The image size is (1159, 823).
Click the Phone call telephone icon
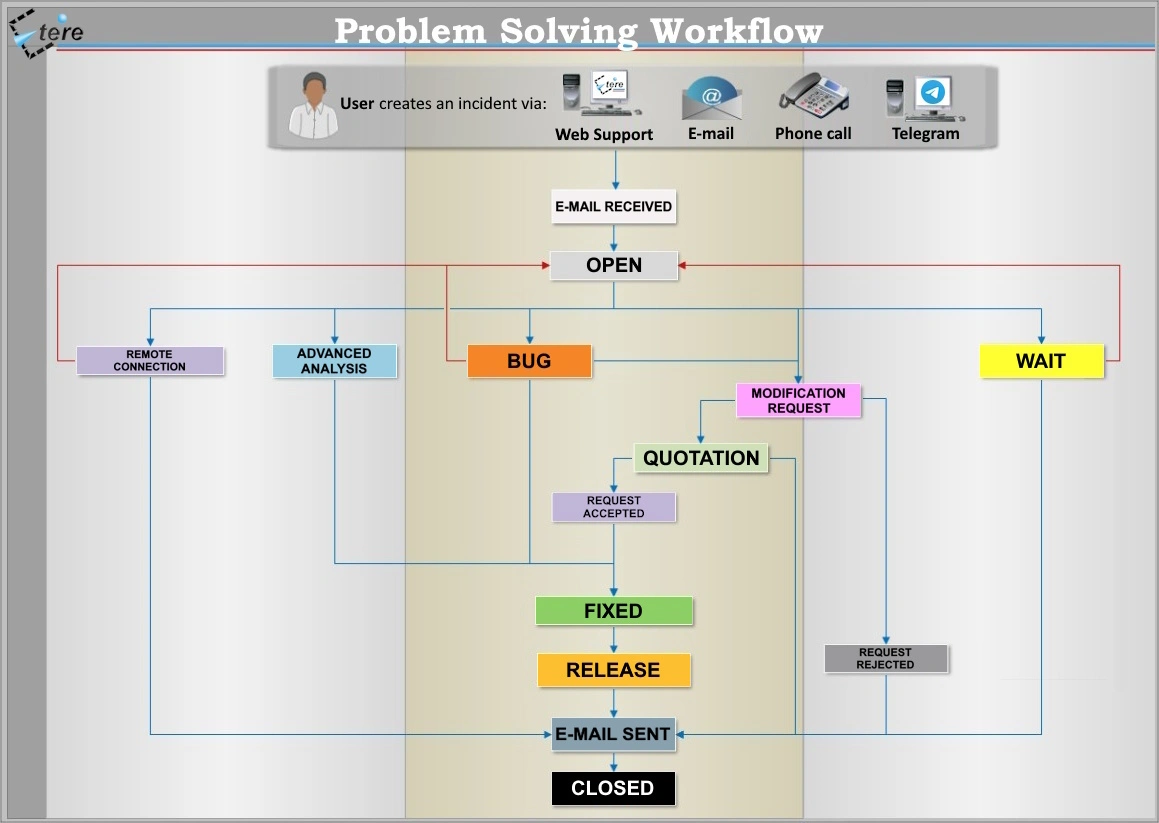tap(813, 96)
